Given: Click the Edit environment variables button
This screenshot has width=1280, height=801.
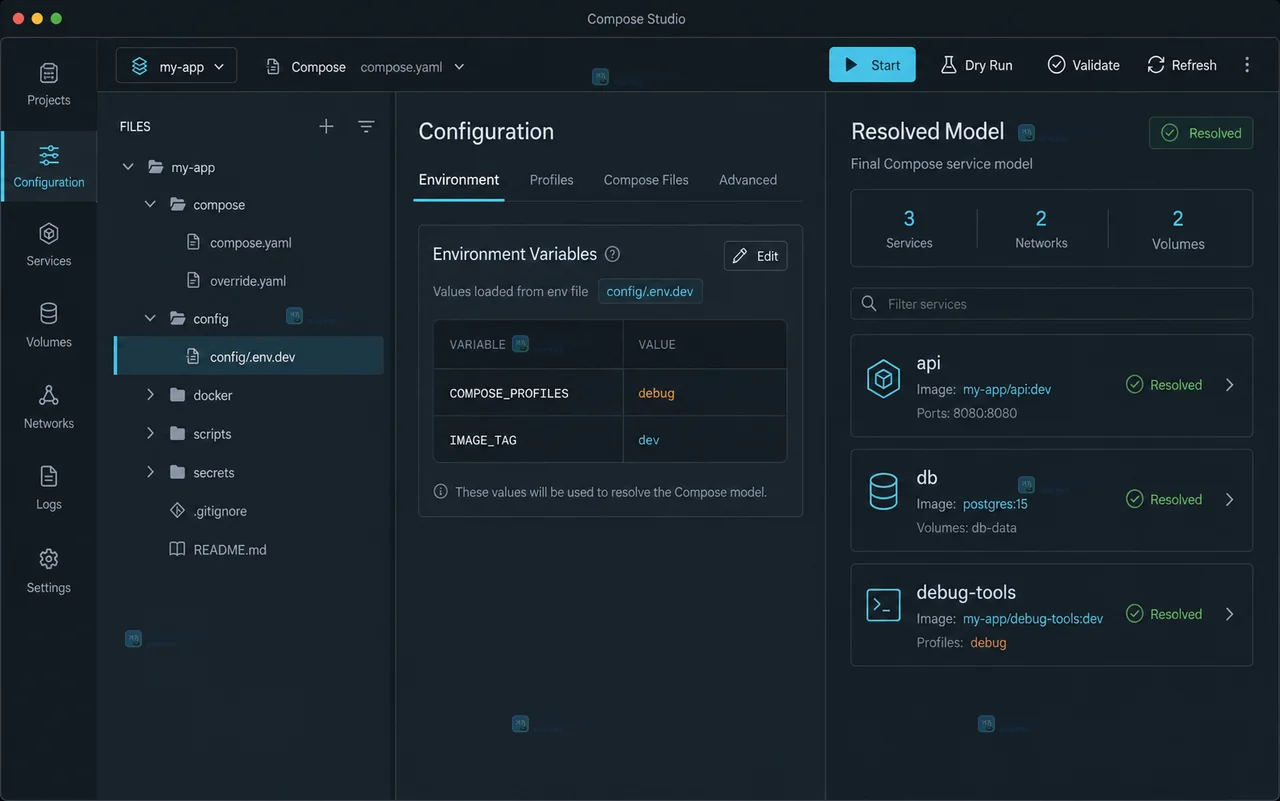Looking at the screenshot, I should coord(755,256).
